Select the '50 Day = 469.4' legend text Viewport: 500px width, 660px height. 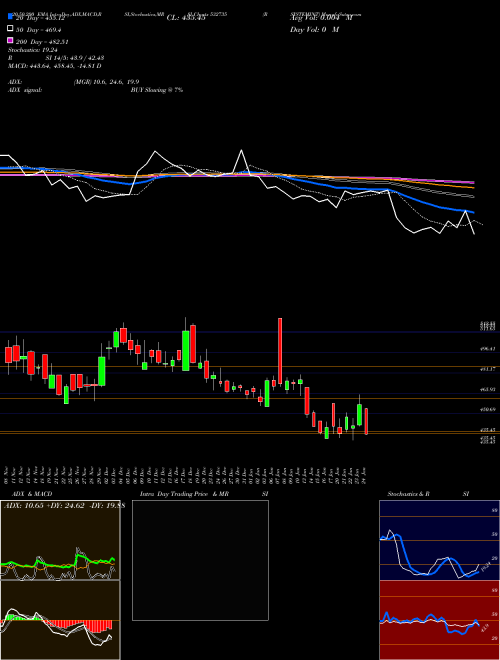pos(39,30)
